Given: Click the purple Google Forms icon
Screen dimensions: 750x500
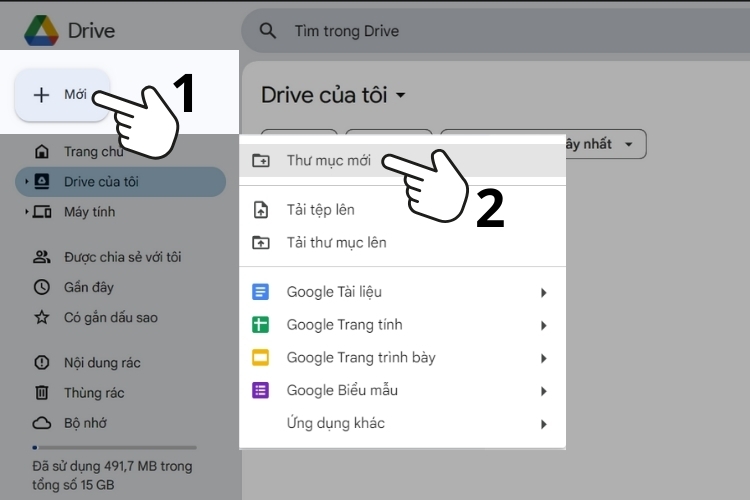Looking at the screenshot, I should coord(261,390).
